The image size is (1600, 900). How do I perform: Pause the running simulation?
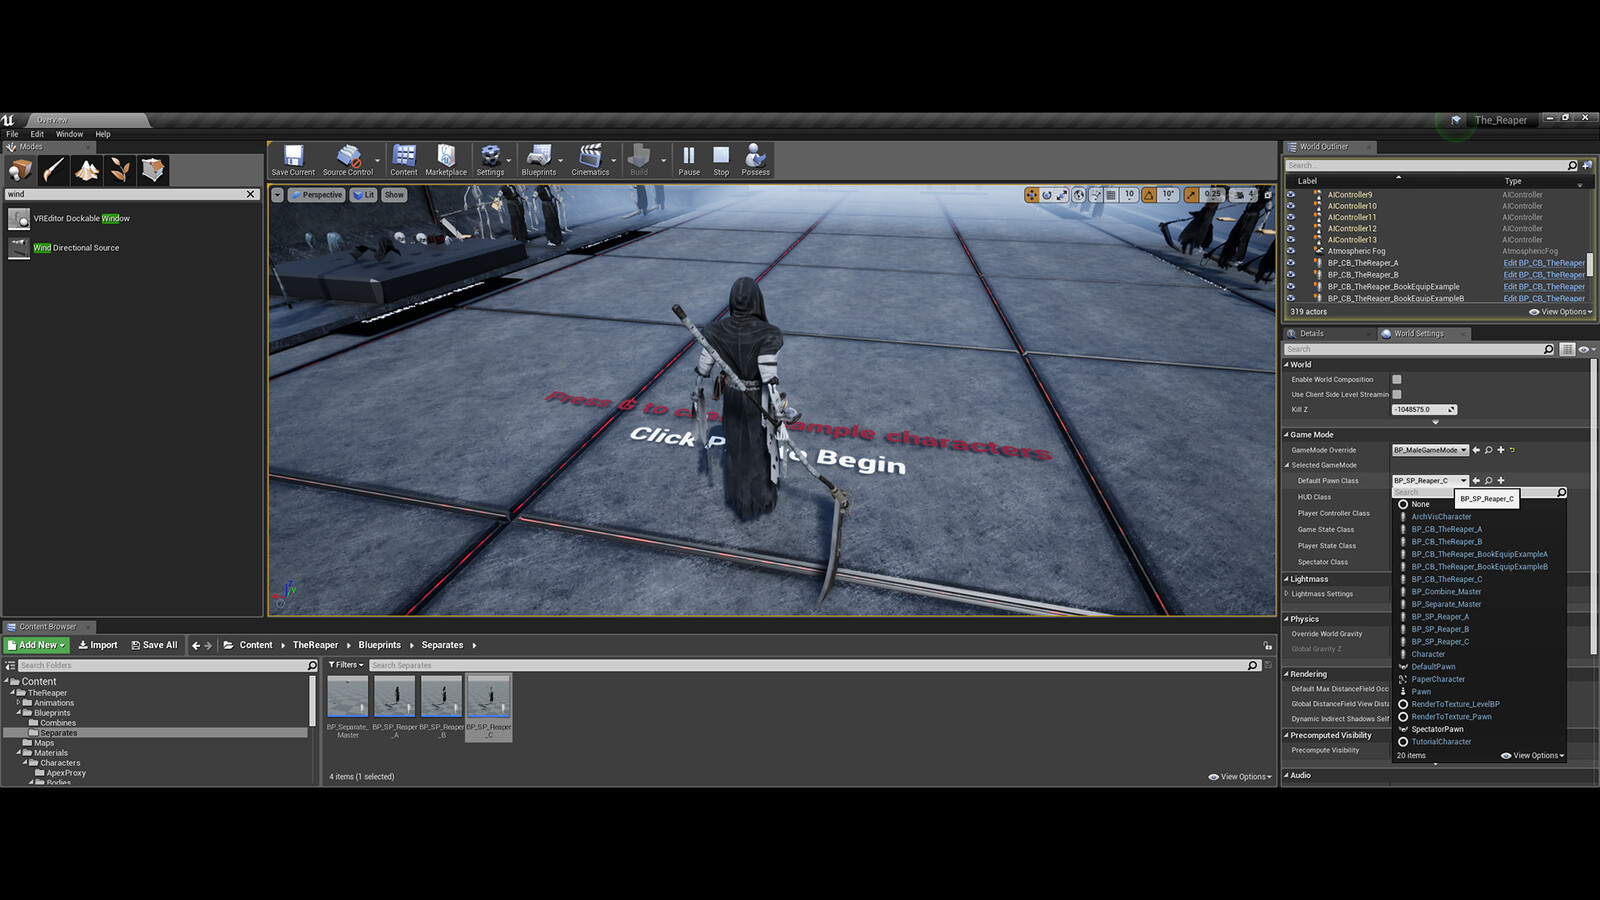[689, 160]
